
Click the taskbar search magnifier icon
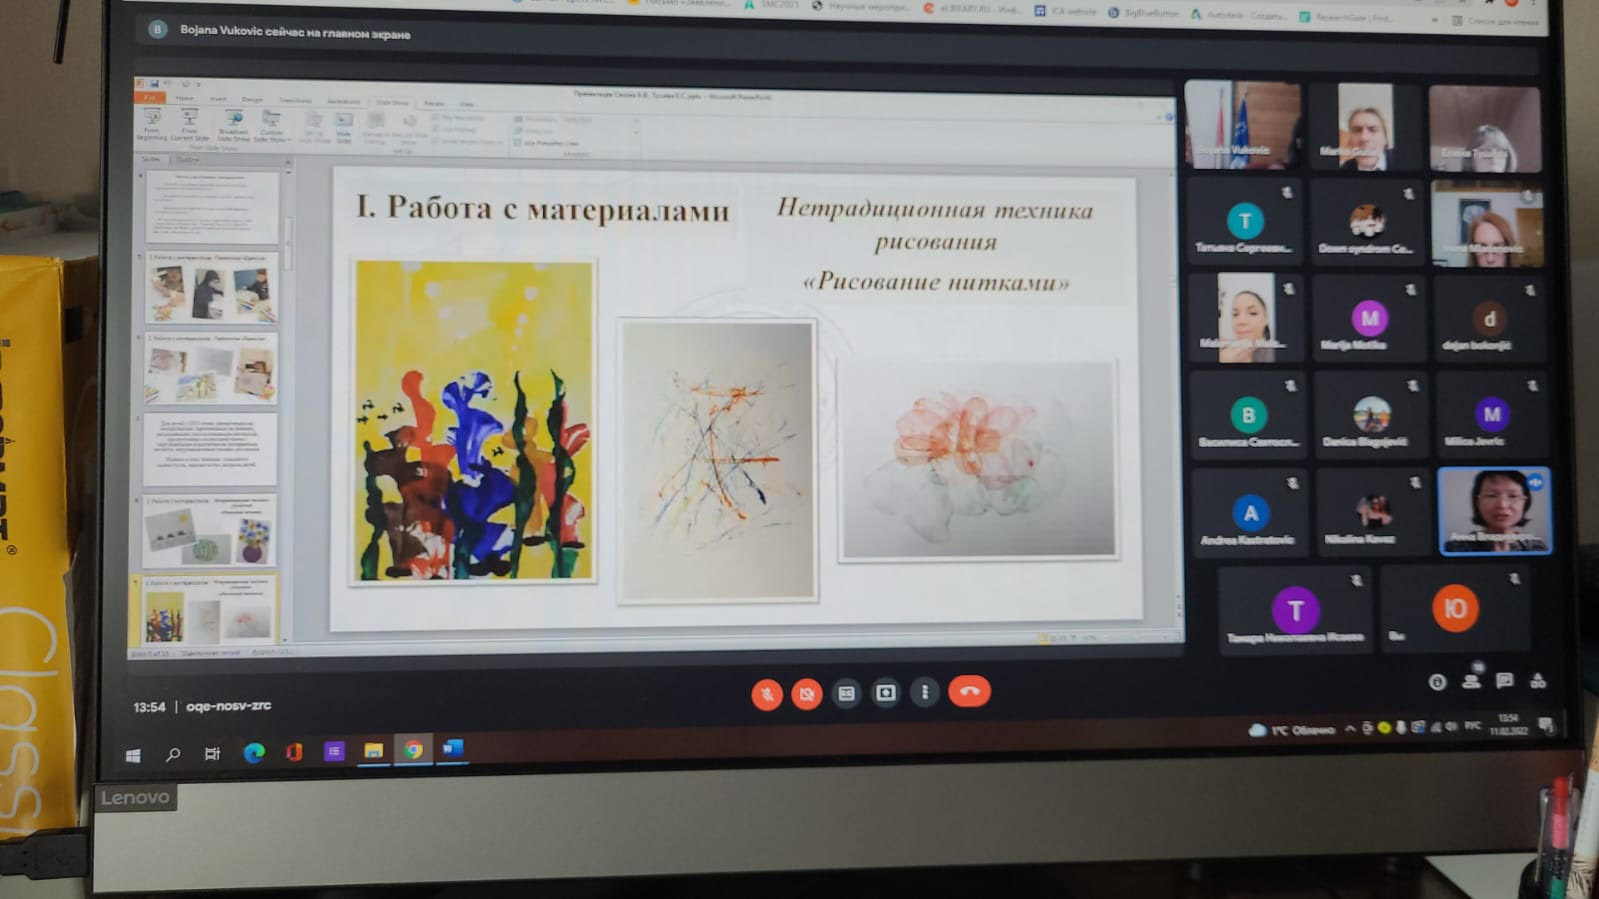point(173,754)
